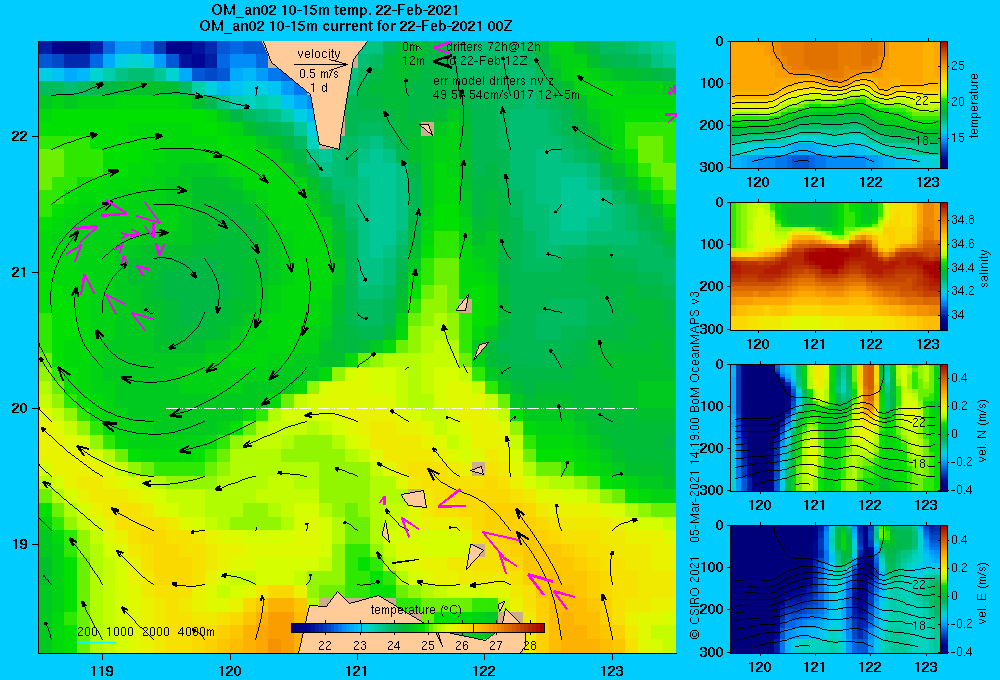
Task: Click the "0.5 m/s" velocity scale text
Action: [x=319, y=74]
